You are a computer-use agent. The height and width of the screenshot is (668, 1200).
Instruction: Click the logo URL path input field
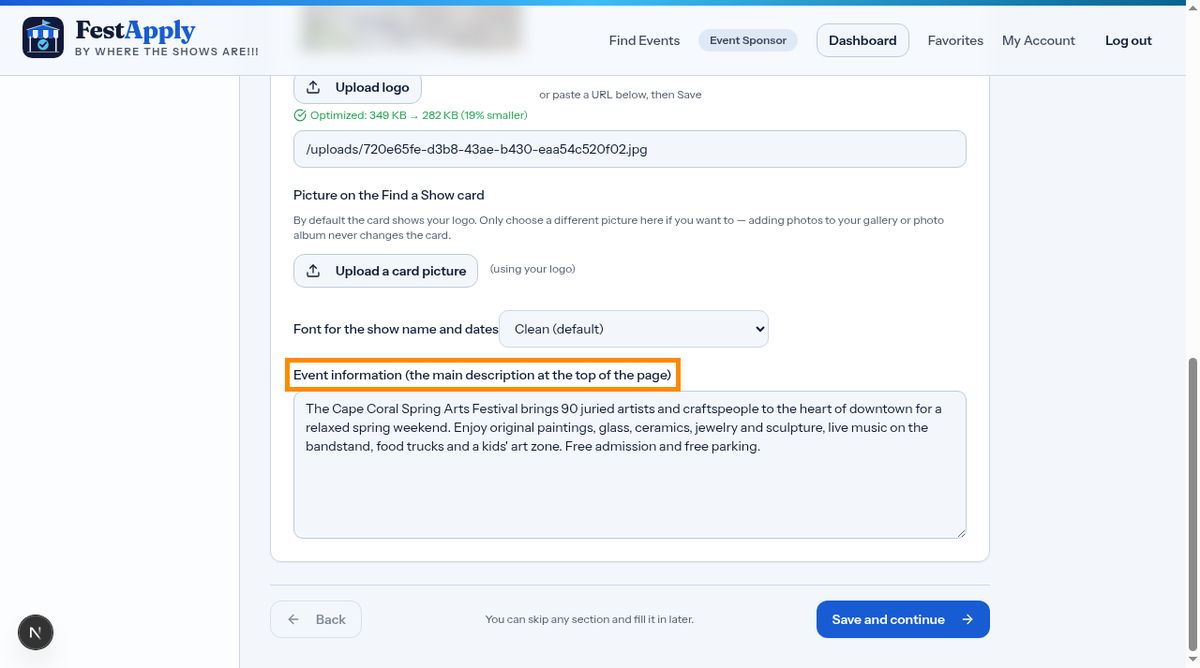[x=630, y=149]
